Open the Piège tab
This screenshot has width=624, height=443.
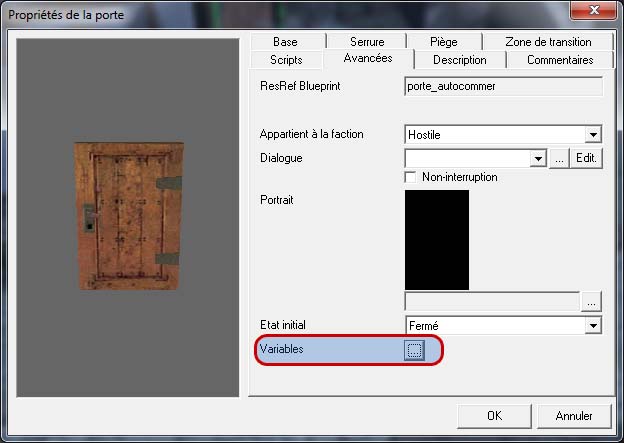[445, 42]
